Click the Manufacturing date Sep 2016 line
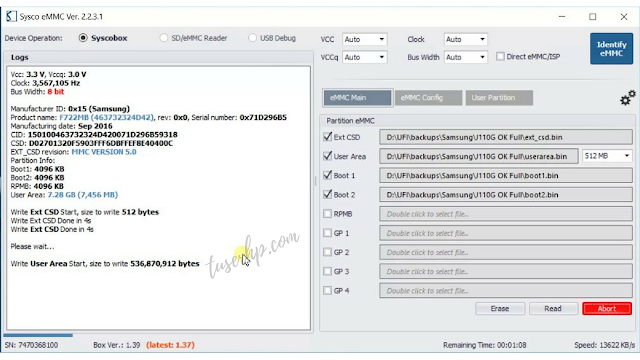This screenshot has height=360, width=640. 61,126
